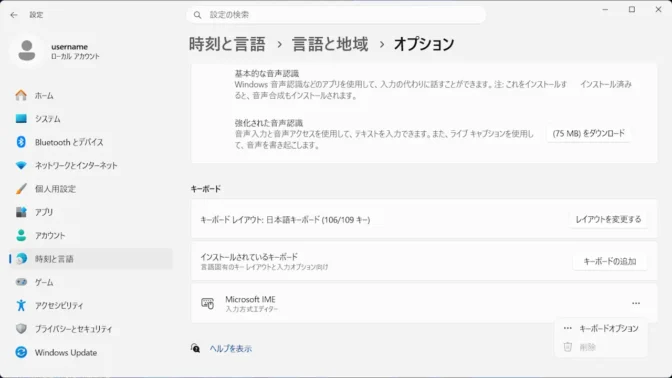Viewport: 672px width, 378px height.
Task: Focus the 設定の検索 search field
Action: 336,15
